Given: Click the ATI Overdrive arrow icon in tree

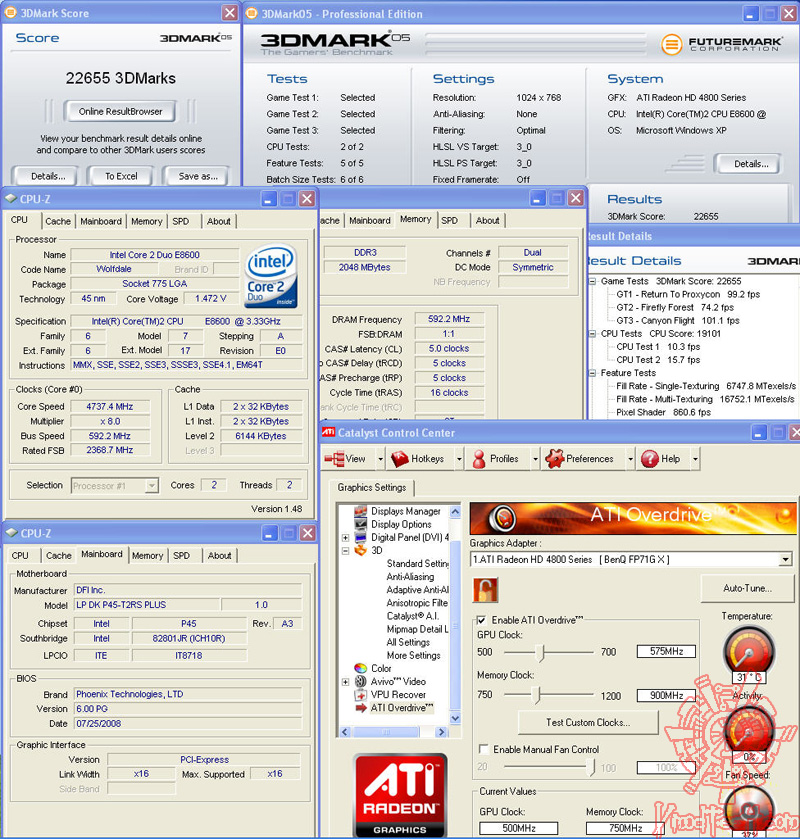Looking at the screenshot, I should (361, 708).
